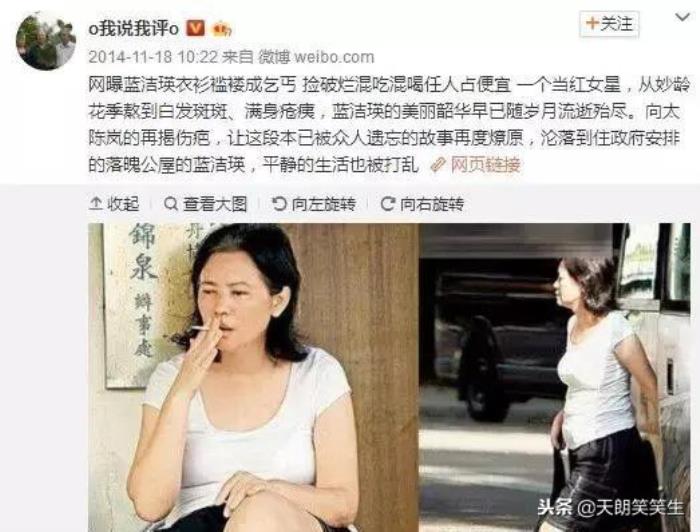Collapse the image using 收起

(114, 204)
